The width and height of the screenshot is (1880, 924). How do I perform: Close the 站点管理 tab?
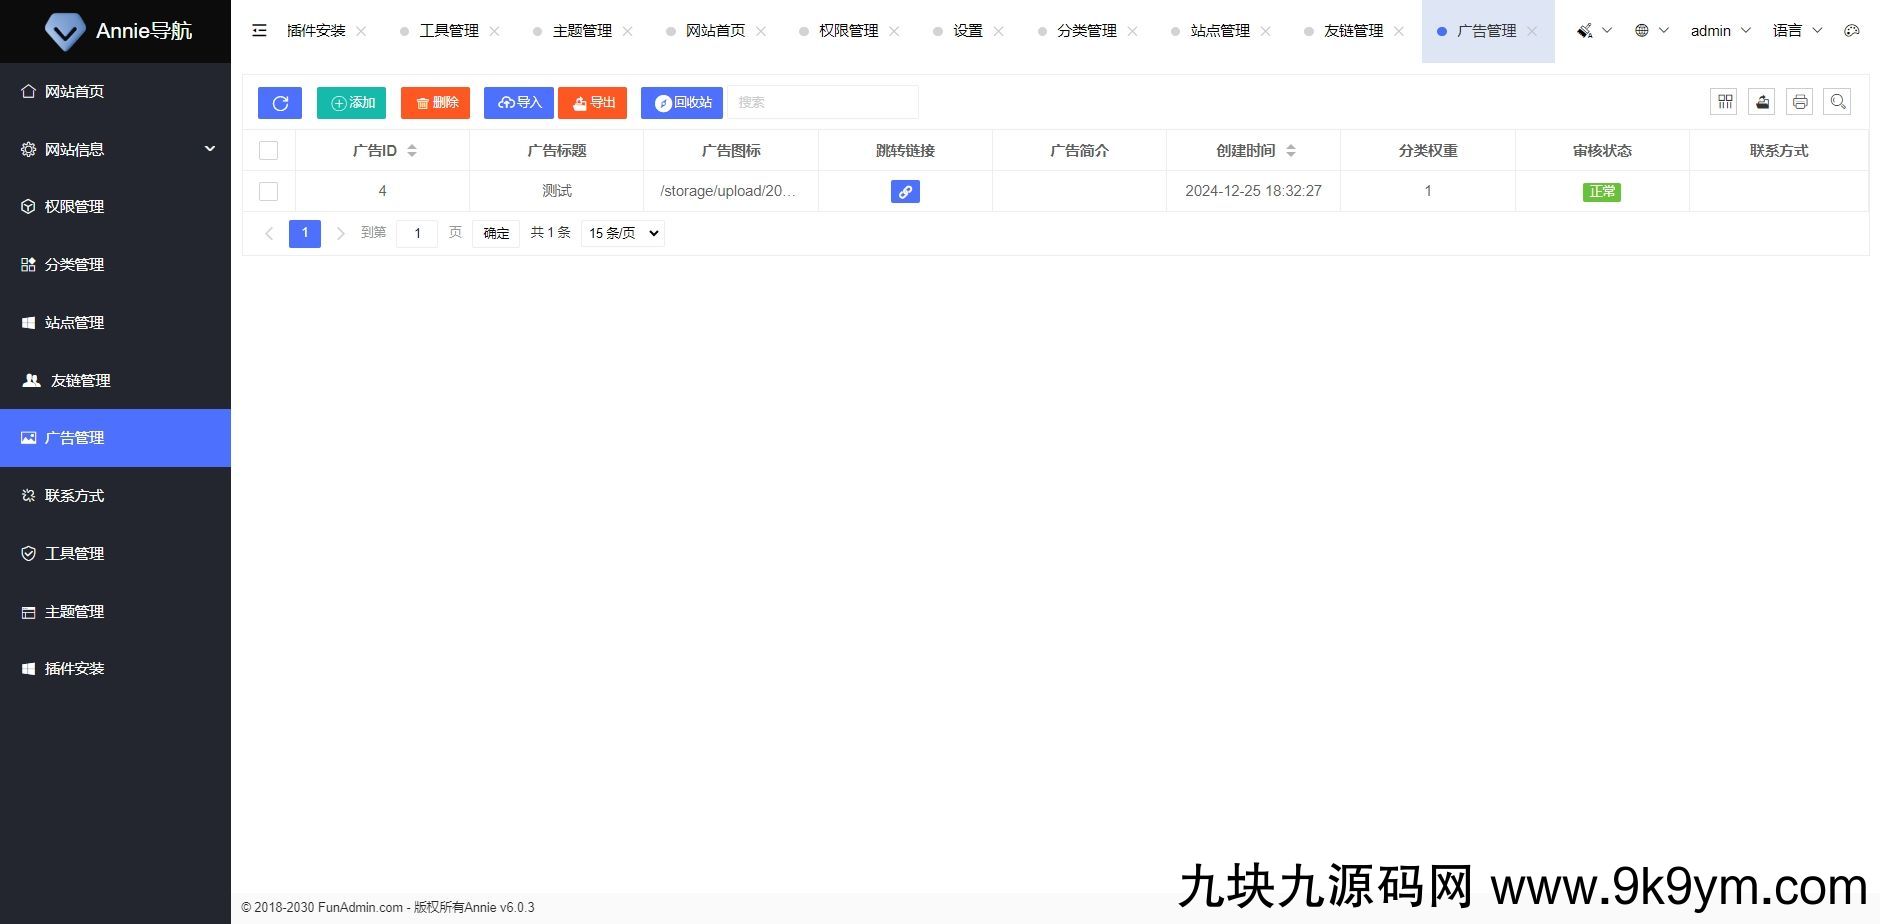click(x=1265, y=31)
